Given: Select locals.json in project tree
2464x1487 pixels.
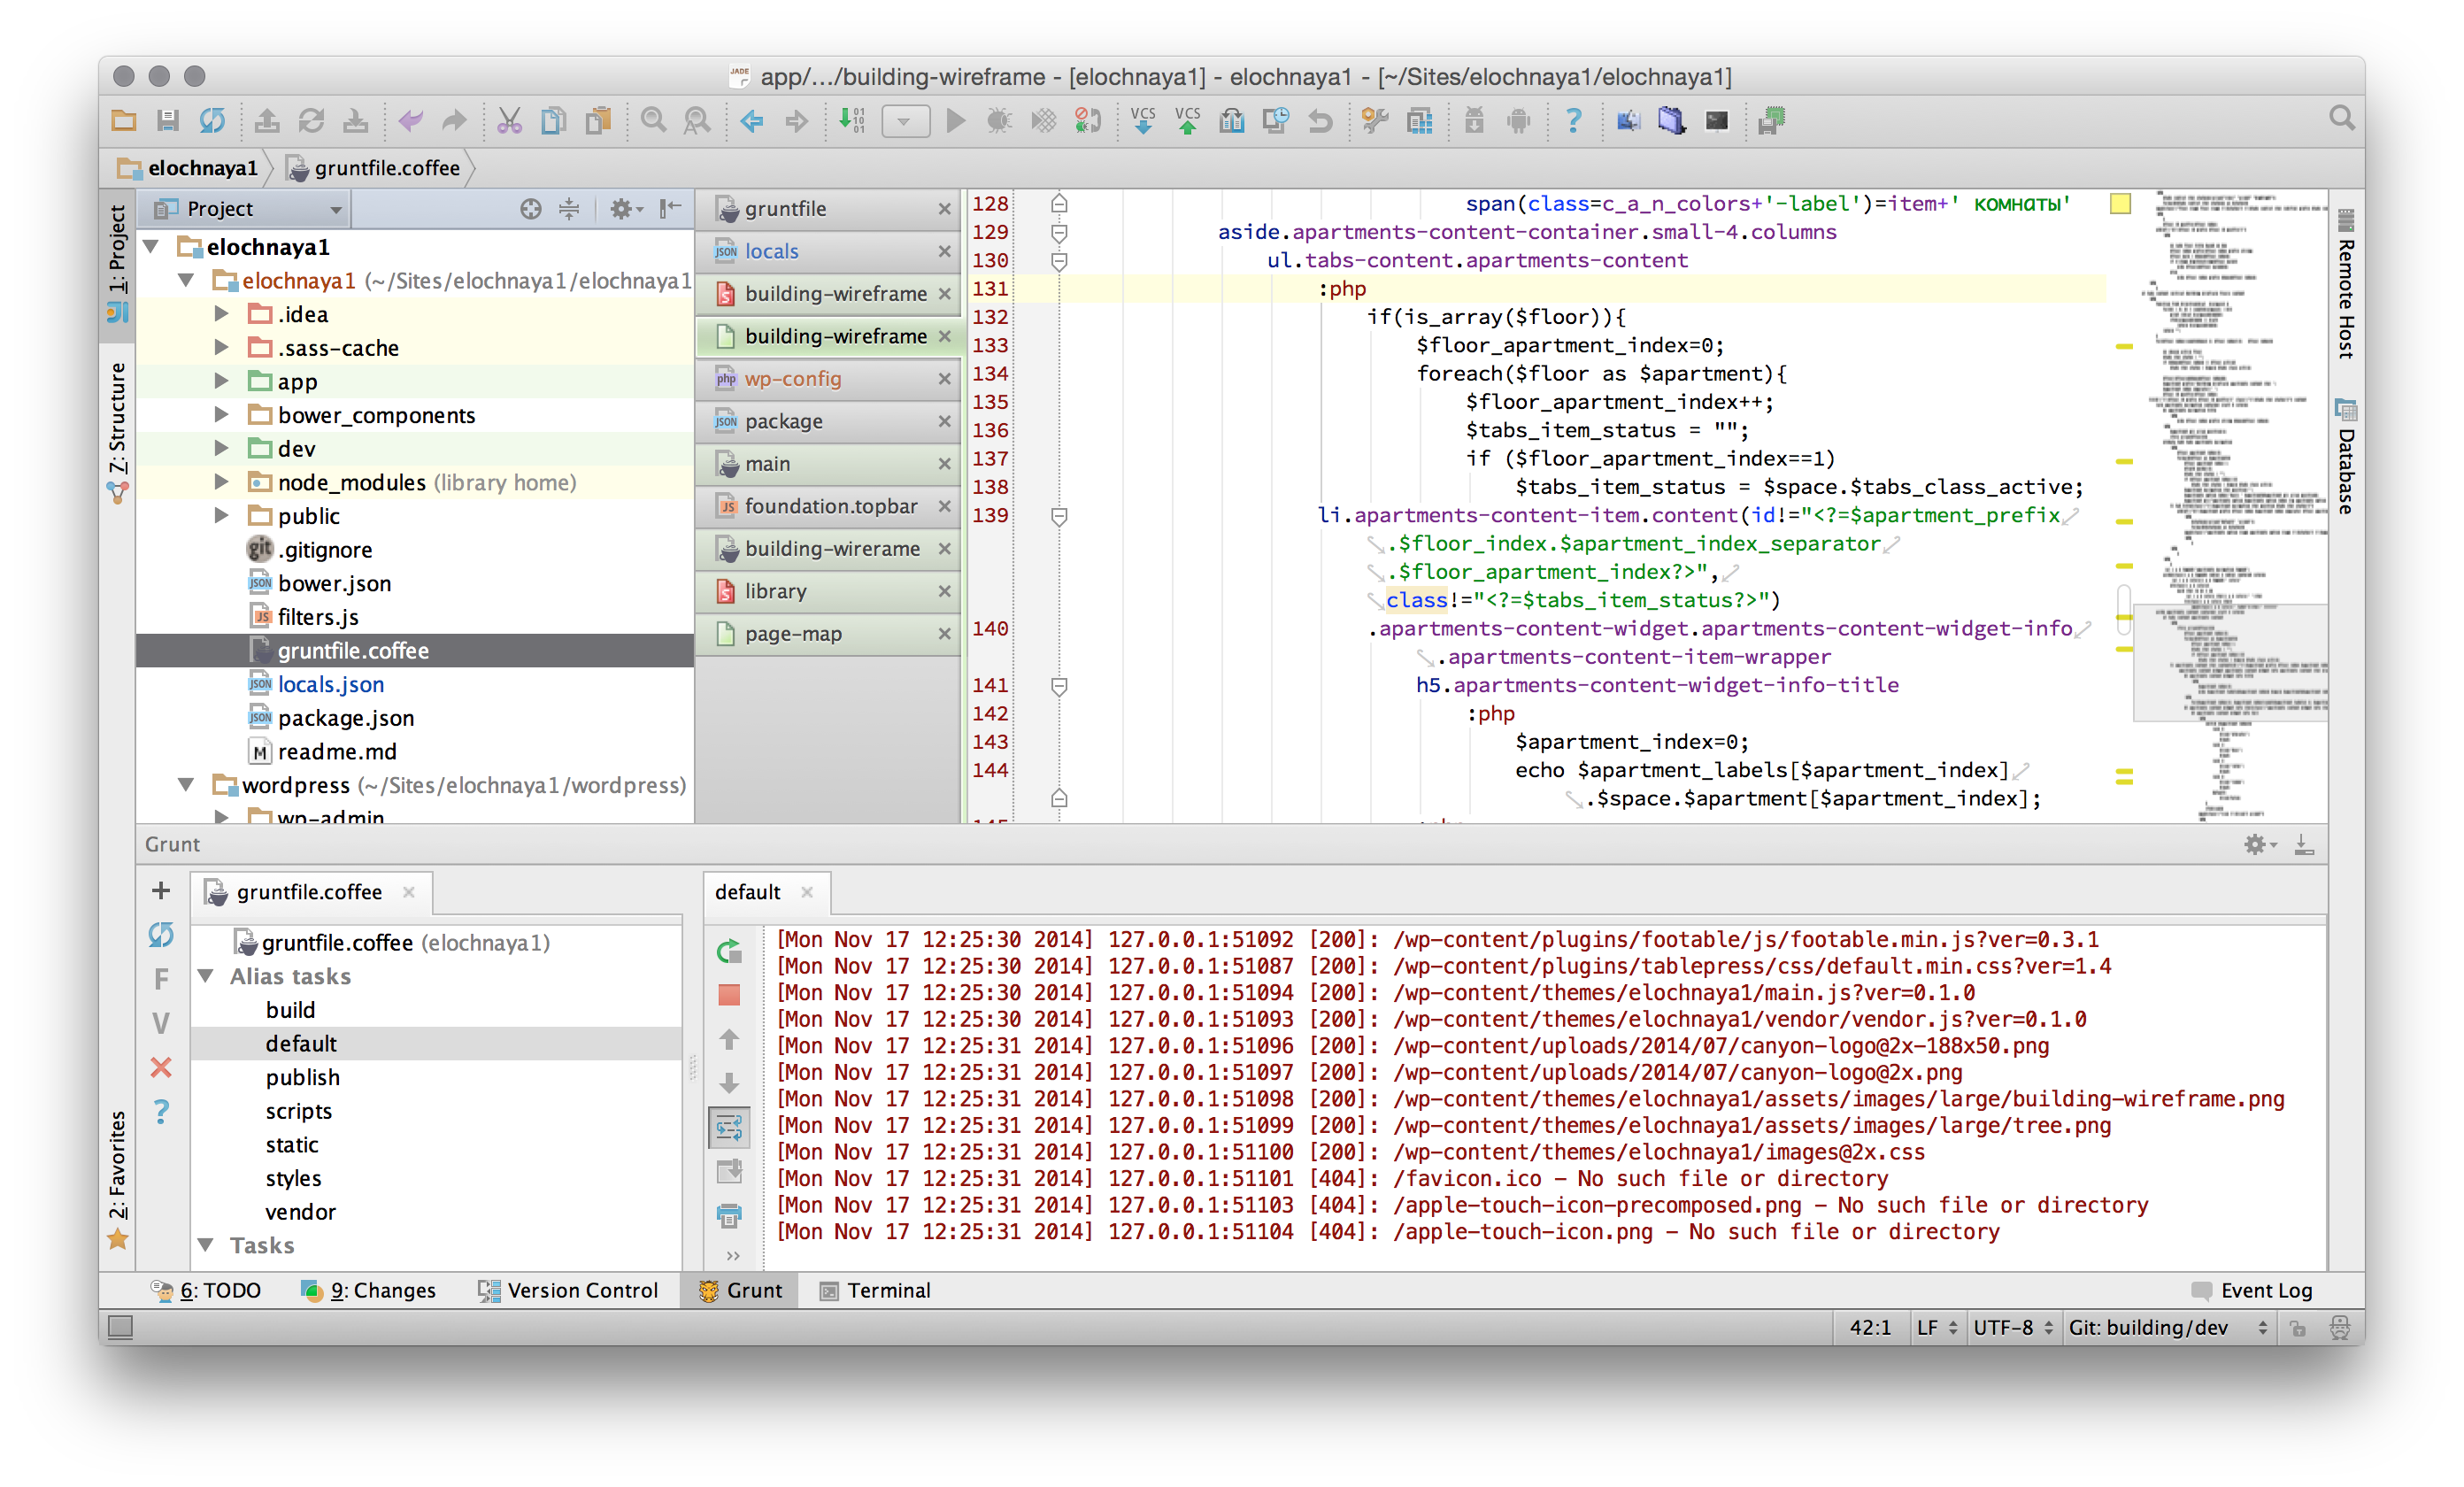Looking at the screenshot, I should 330,684.
